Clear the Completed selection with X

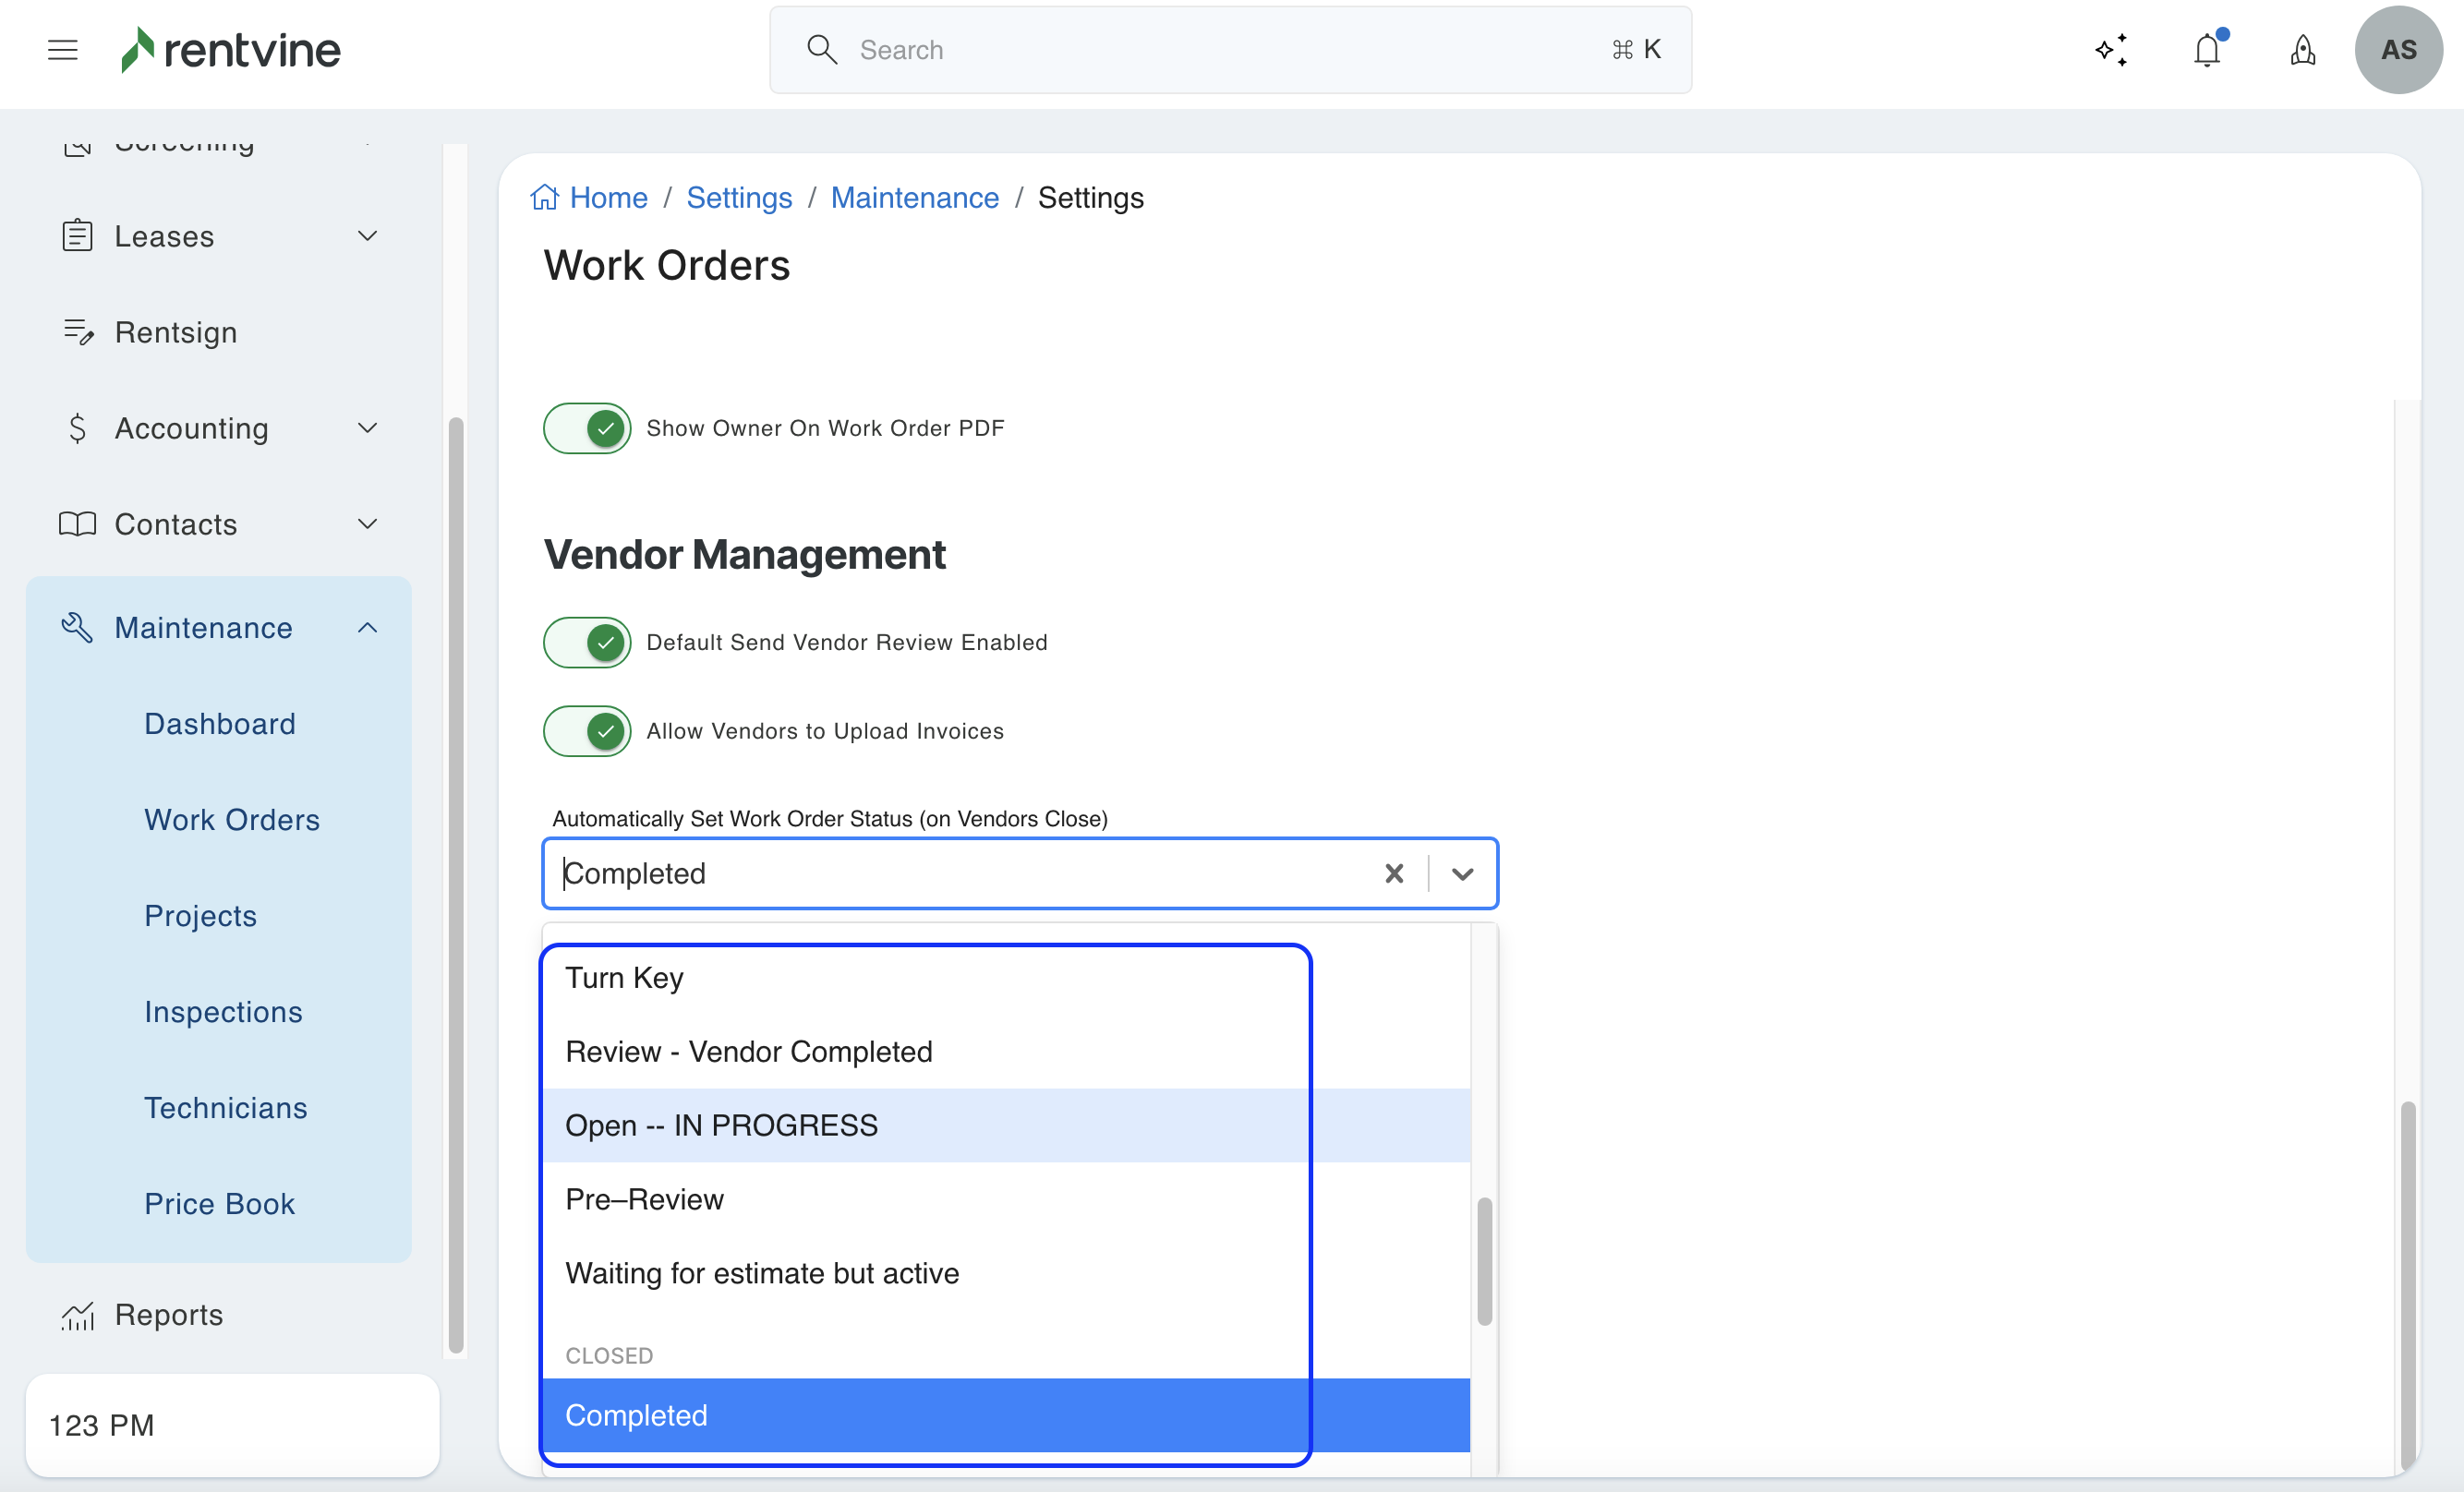[x=1393, y=874]
